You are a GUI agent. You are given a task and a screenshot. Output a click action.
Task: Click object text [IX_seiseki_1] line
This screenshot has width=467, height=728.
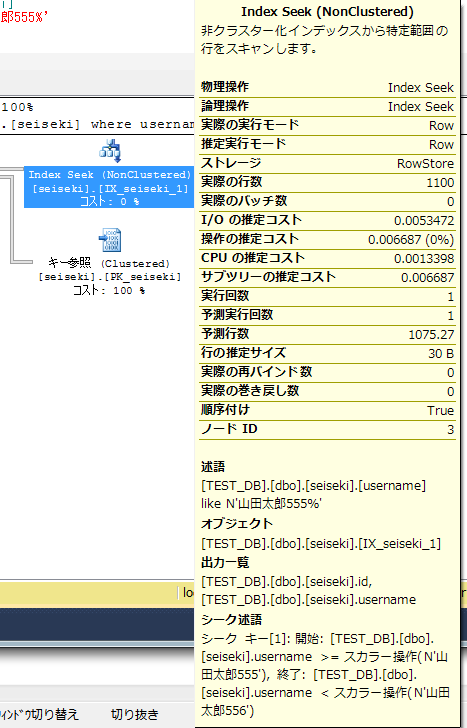coord(321,543)
